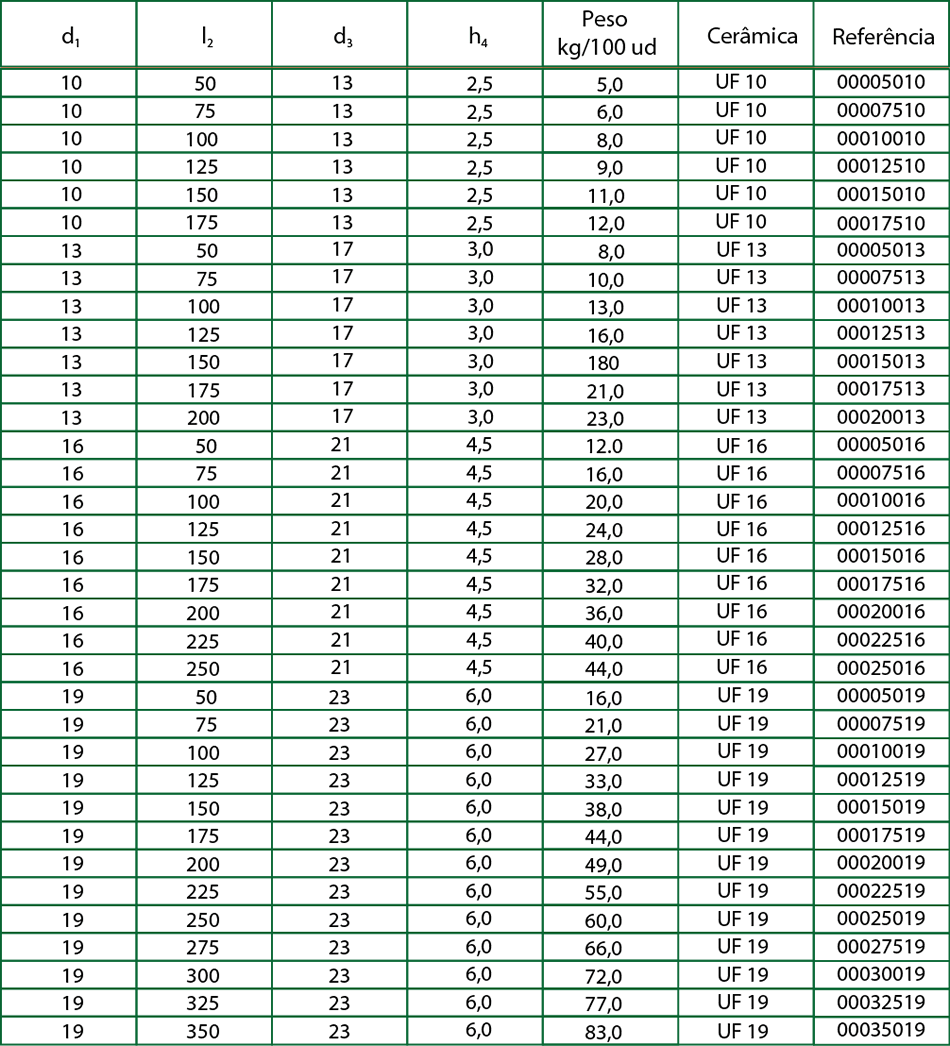Click UF 19 in row 00035019

(743, 1031)
